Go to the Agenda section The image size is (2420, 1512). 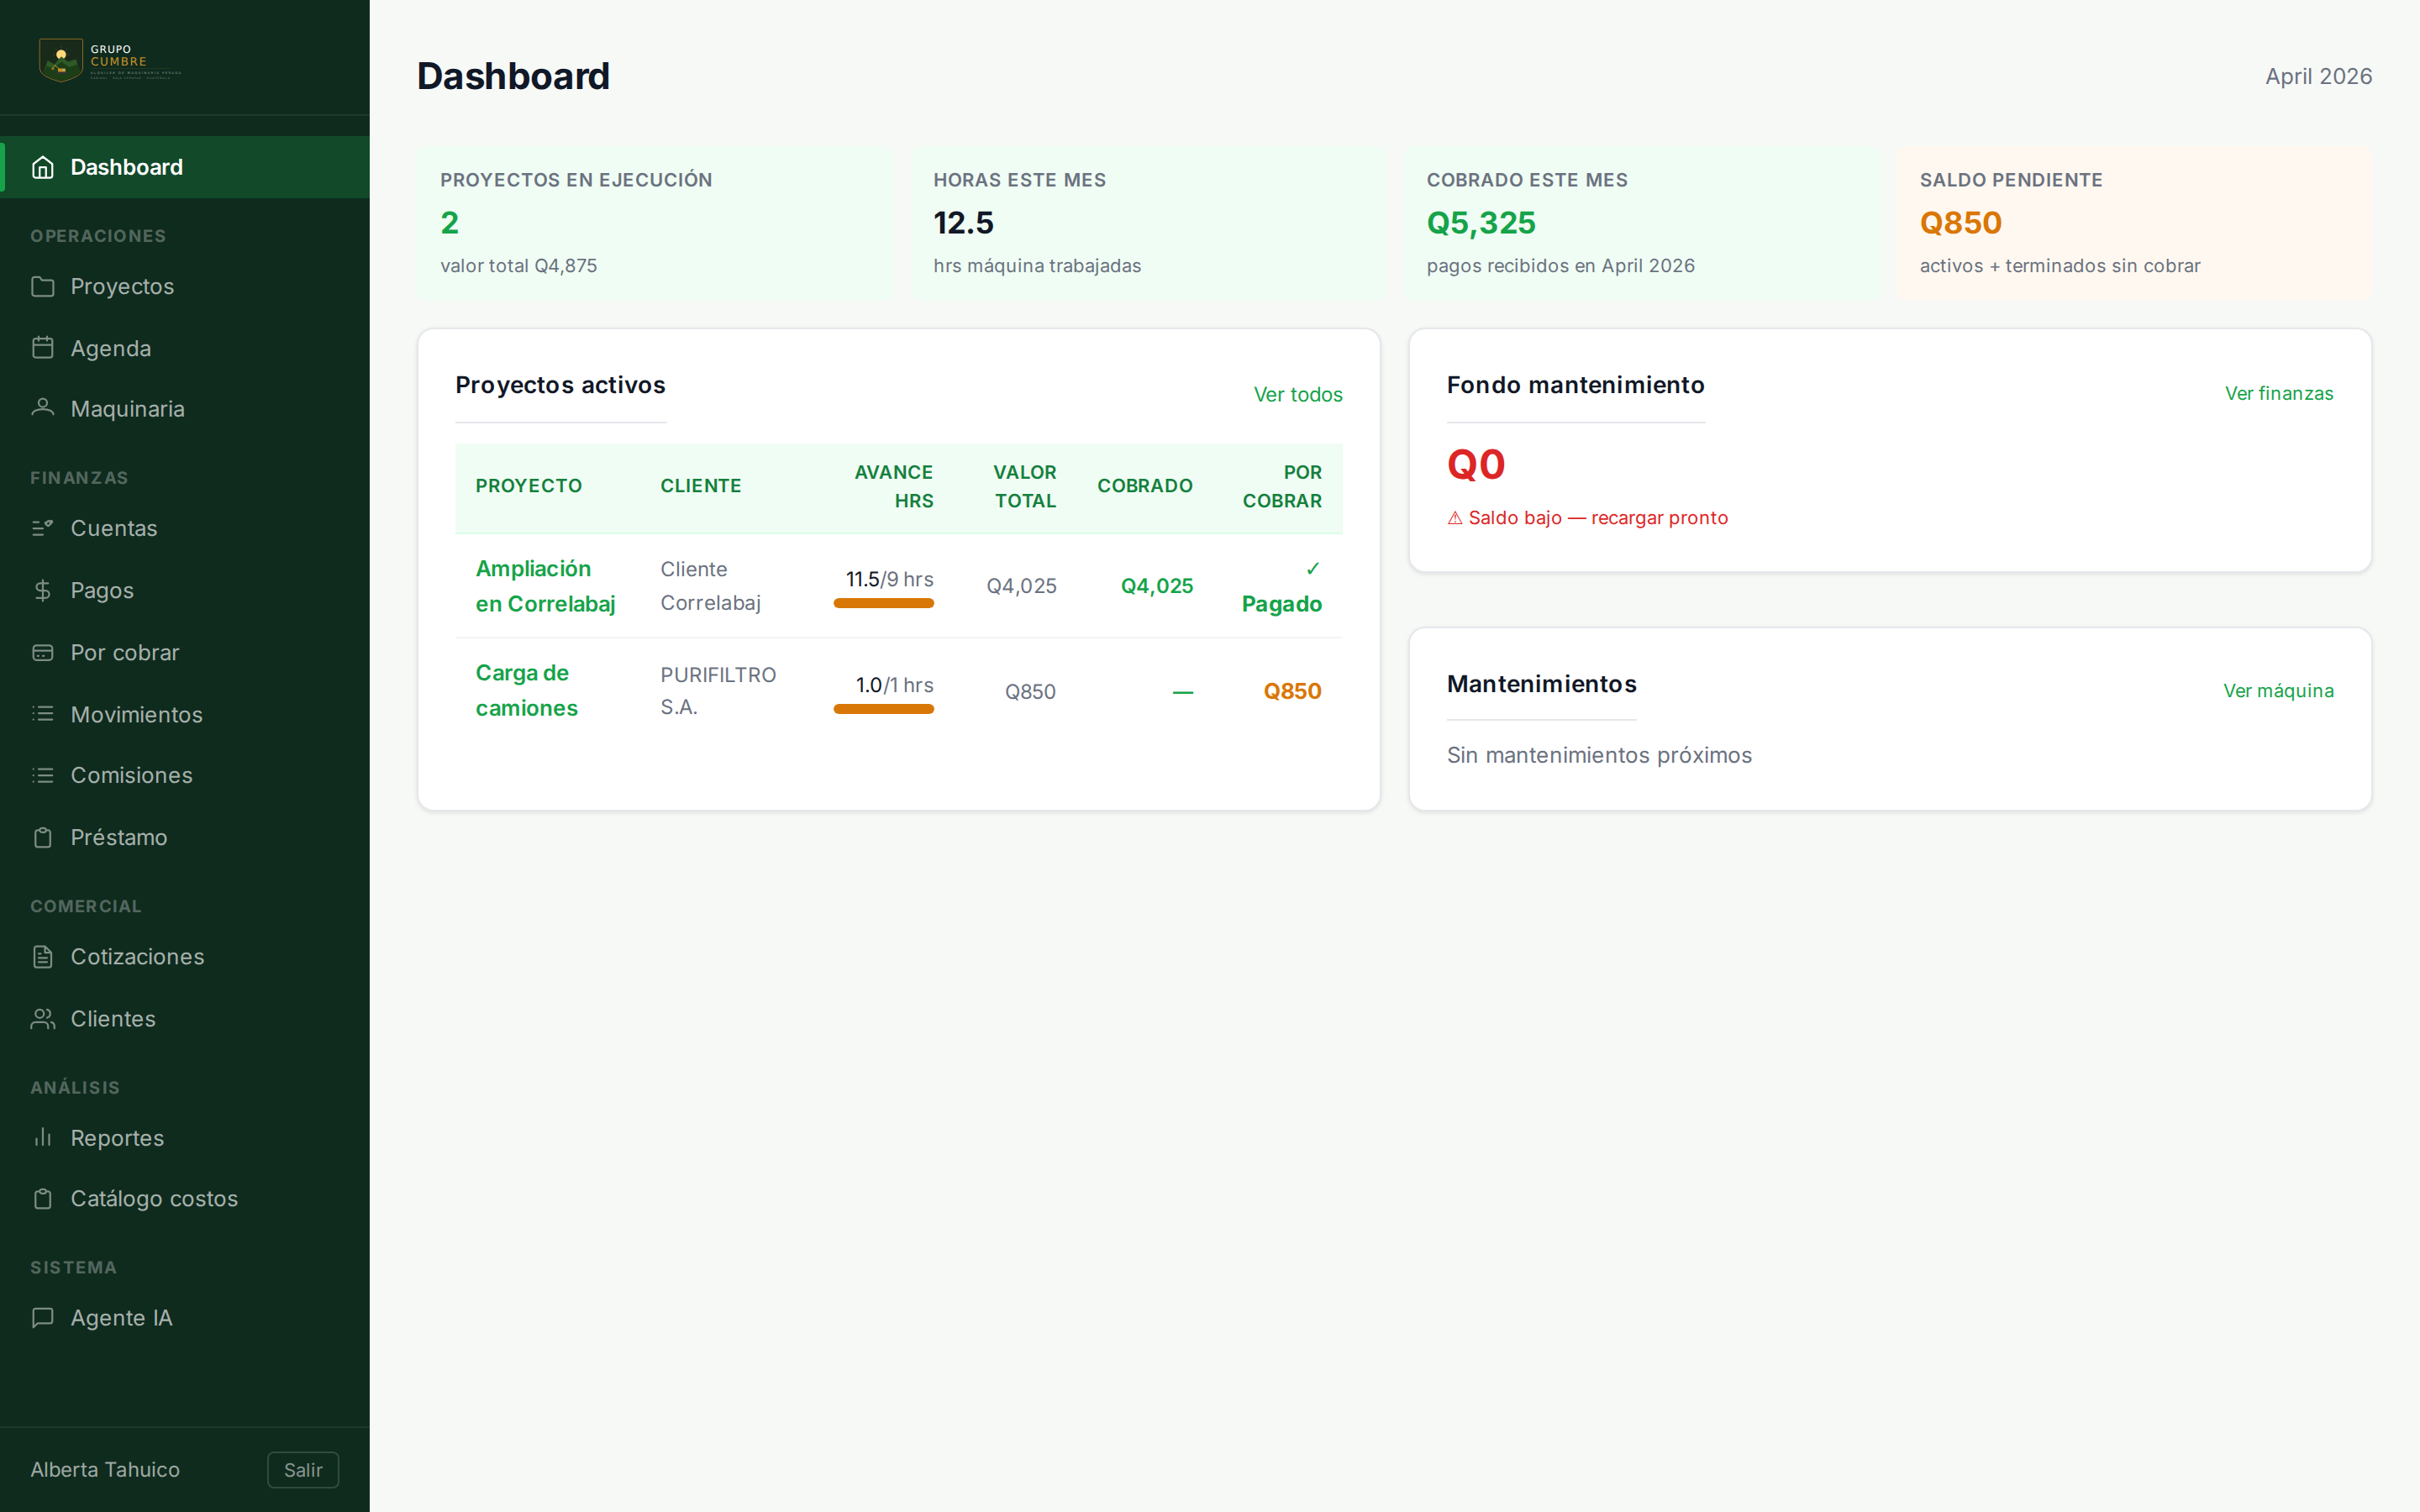(185, 348)
